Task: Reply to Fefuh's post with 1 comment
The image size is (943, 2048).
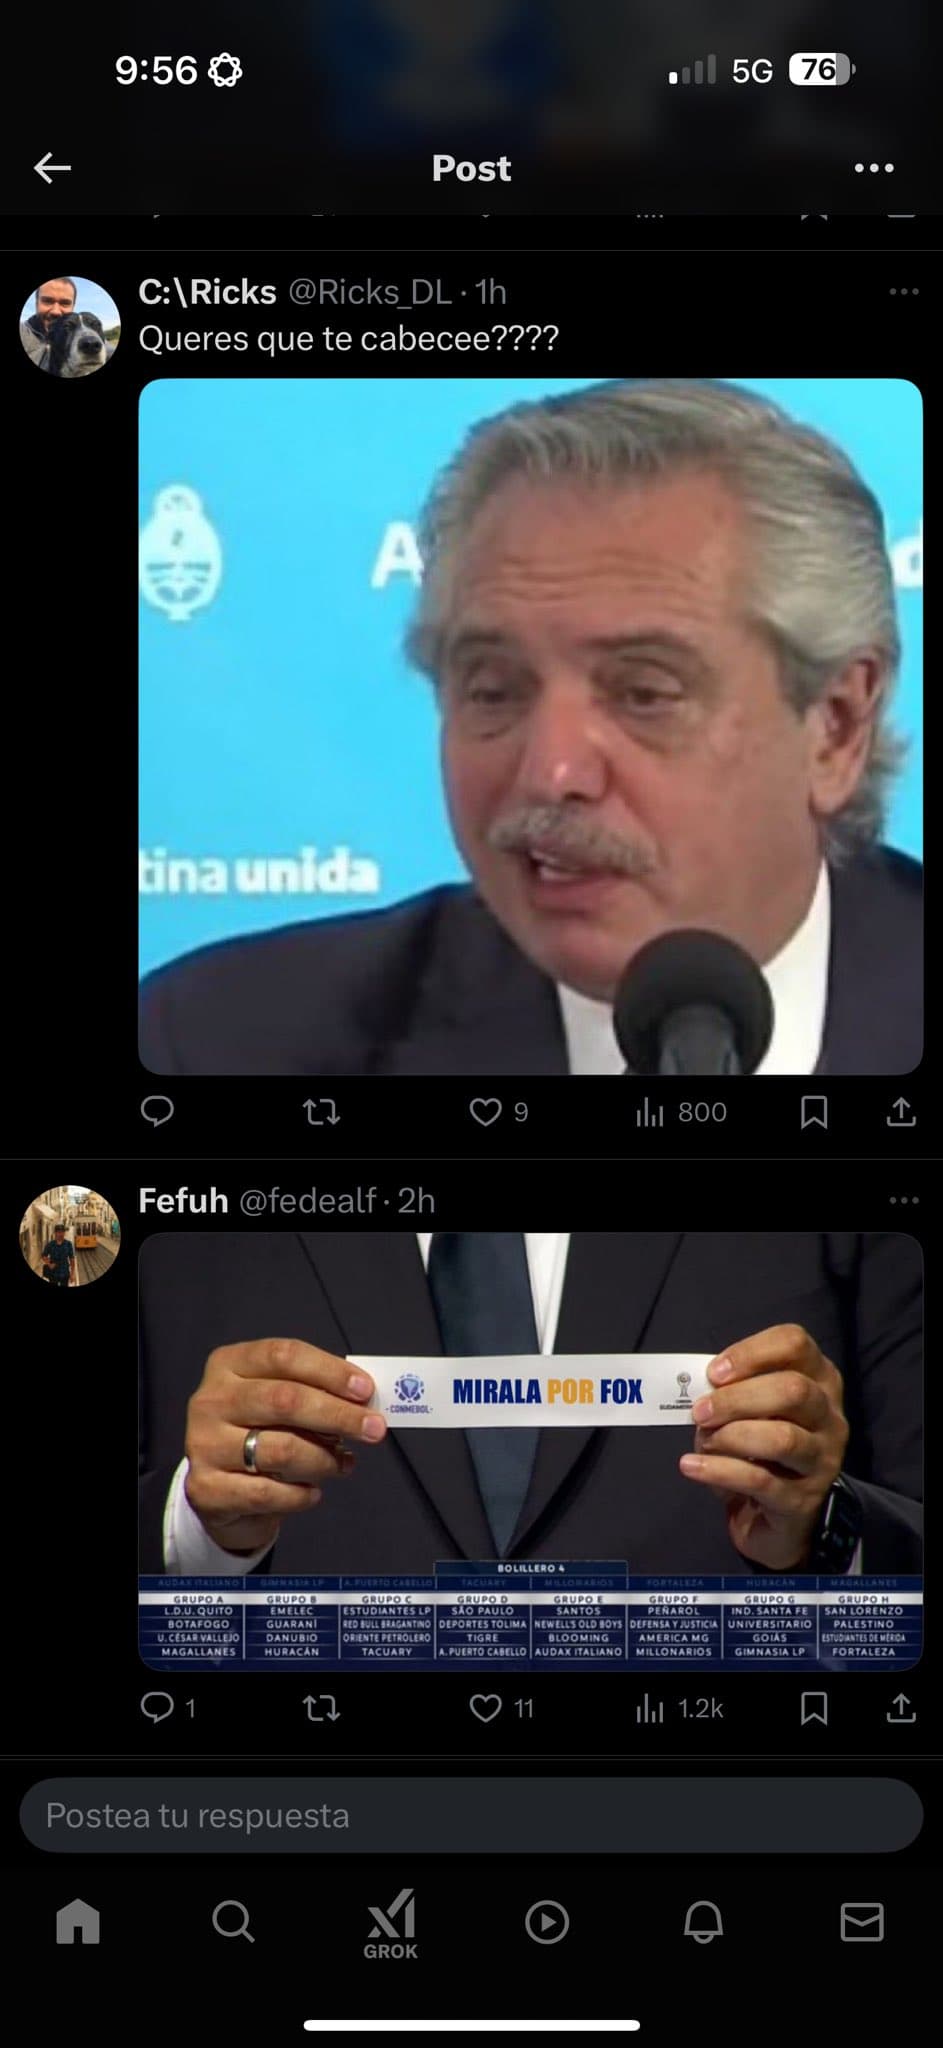Action: 167,1707
